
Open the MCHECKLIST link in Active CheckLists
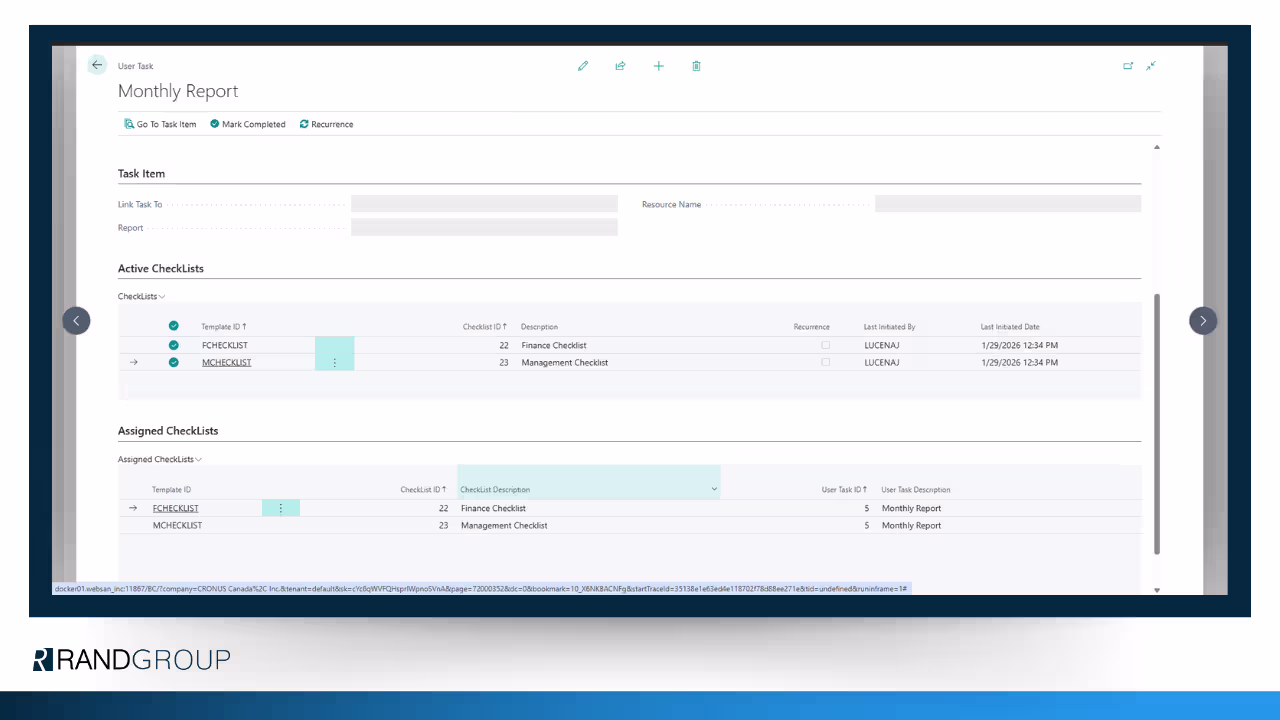(x=226, y=363)
